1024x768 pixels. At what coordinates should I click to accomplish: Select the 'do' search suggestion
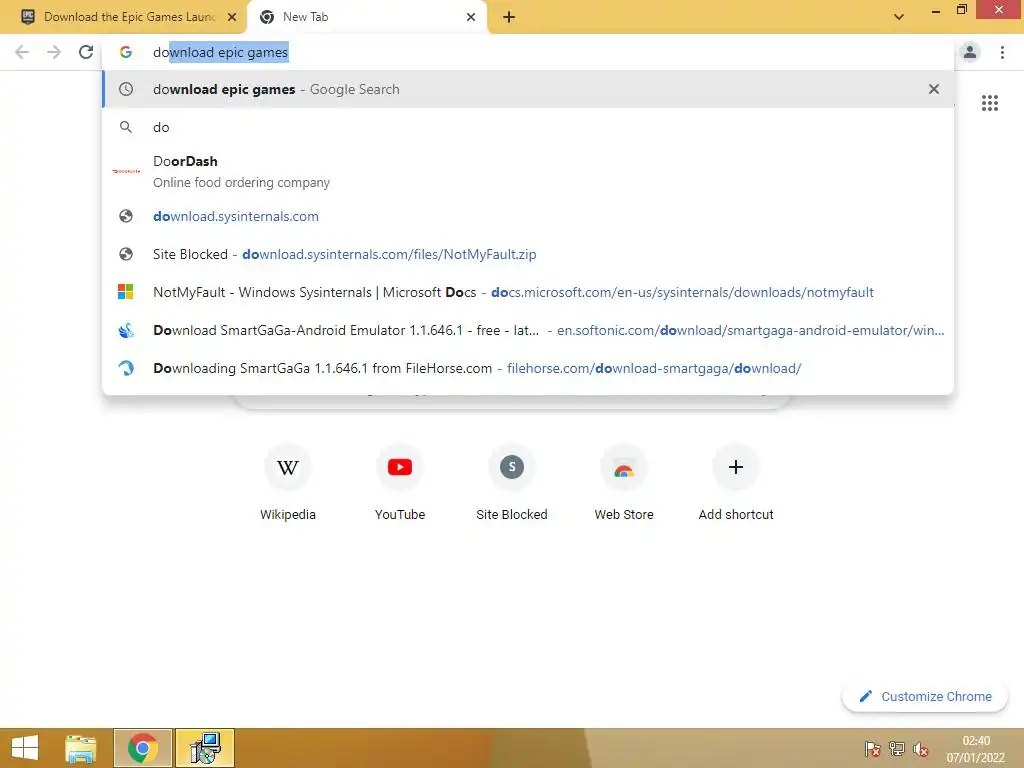528,127
